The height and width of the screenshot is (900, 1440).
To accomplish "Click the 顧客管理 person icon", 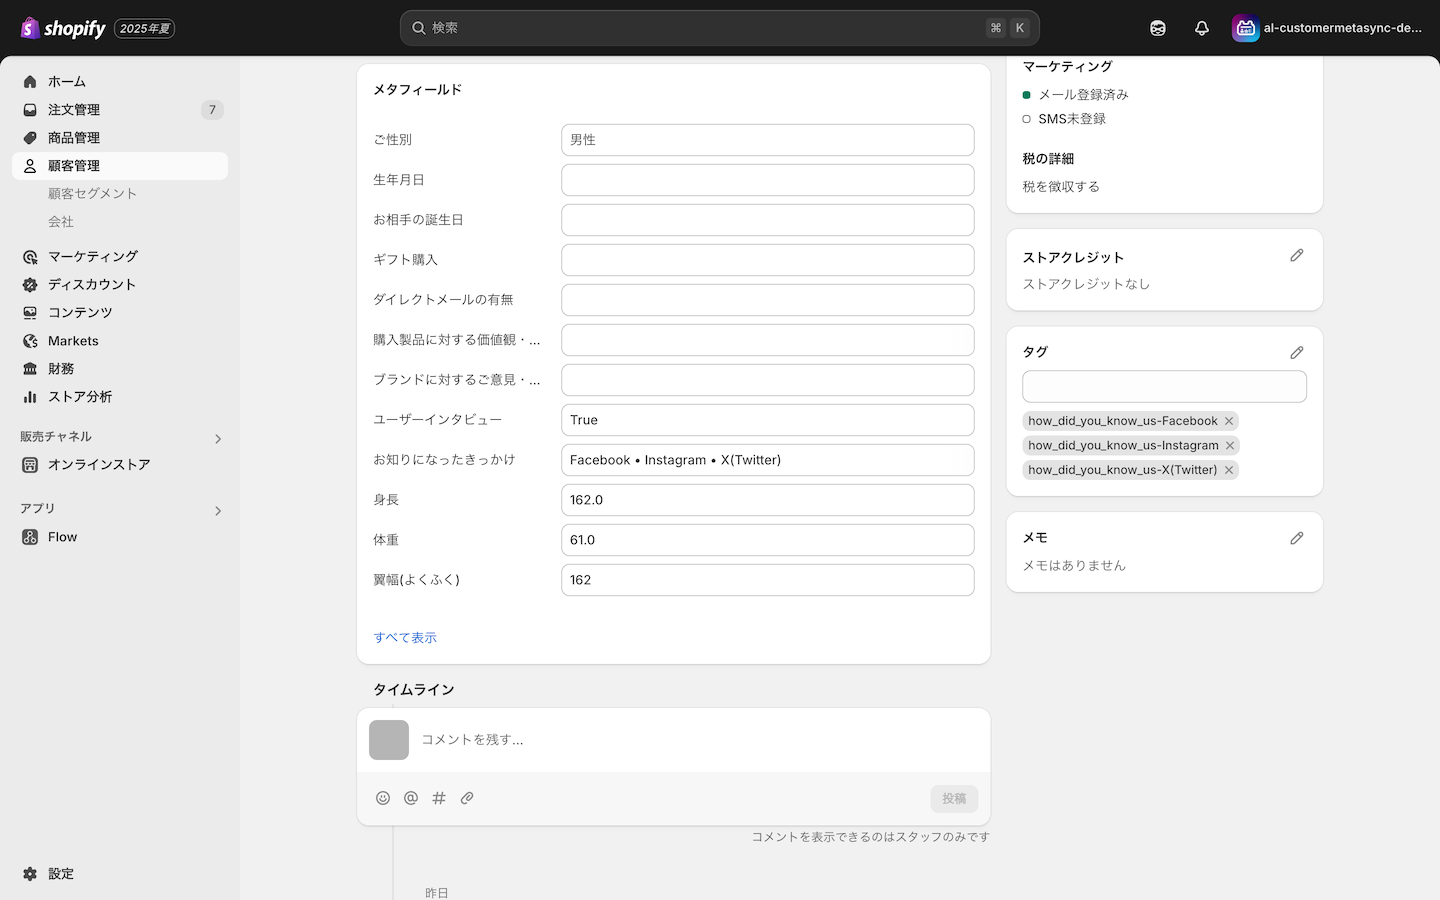I will (30, 166).
